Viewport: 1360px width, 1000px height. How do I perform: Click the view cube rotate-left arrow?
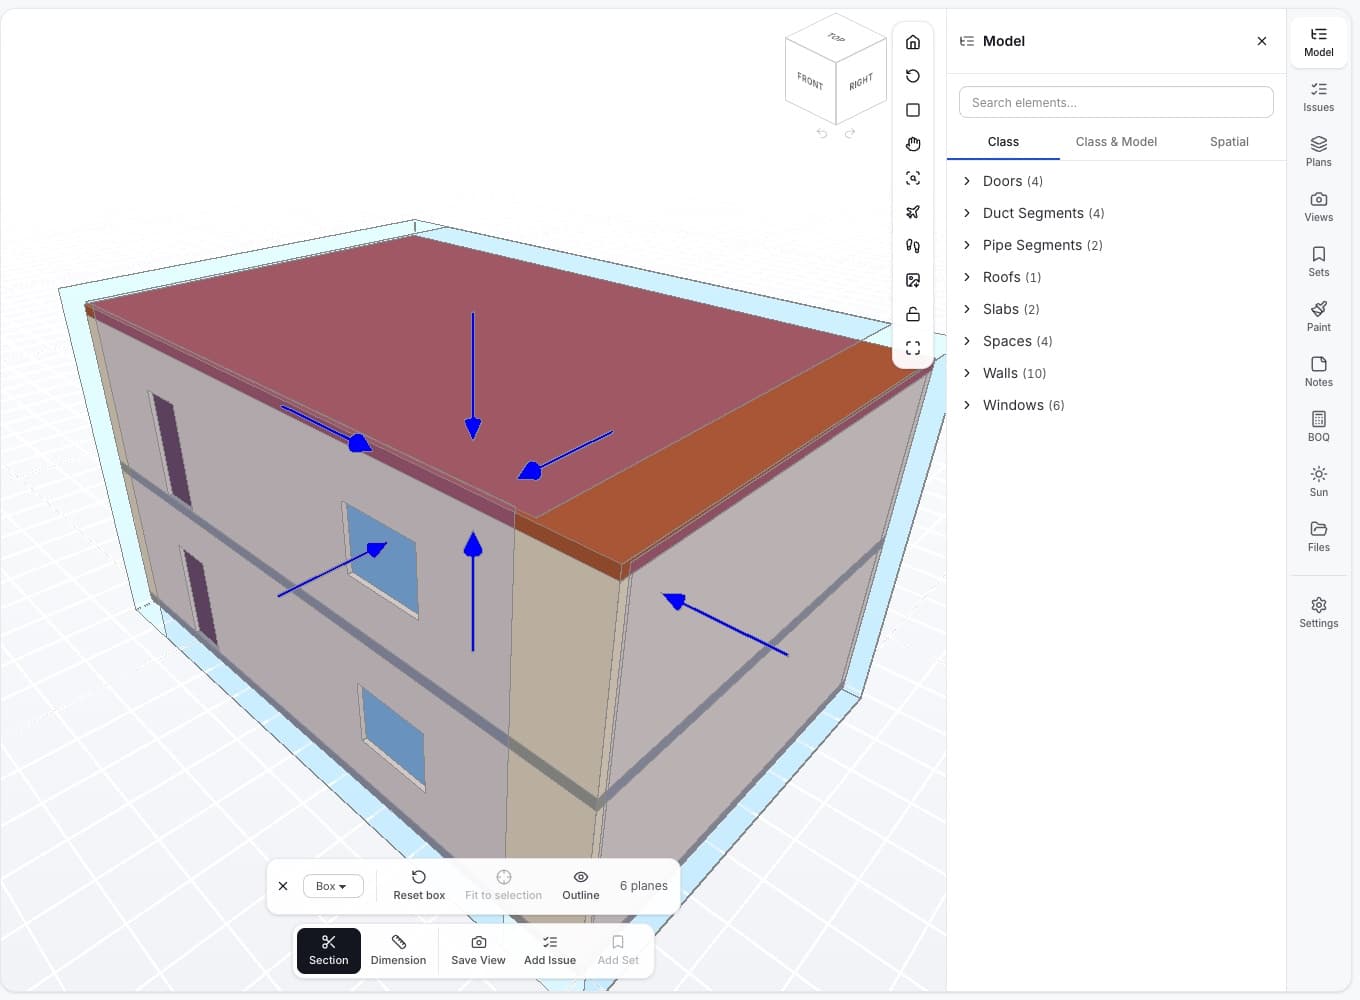pyautogui.click(x=822, y=133)
